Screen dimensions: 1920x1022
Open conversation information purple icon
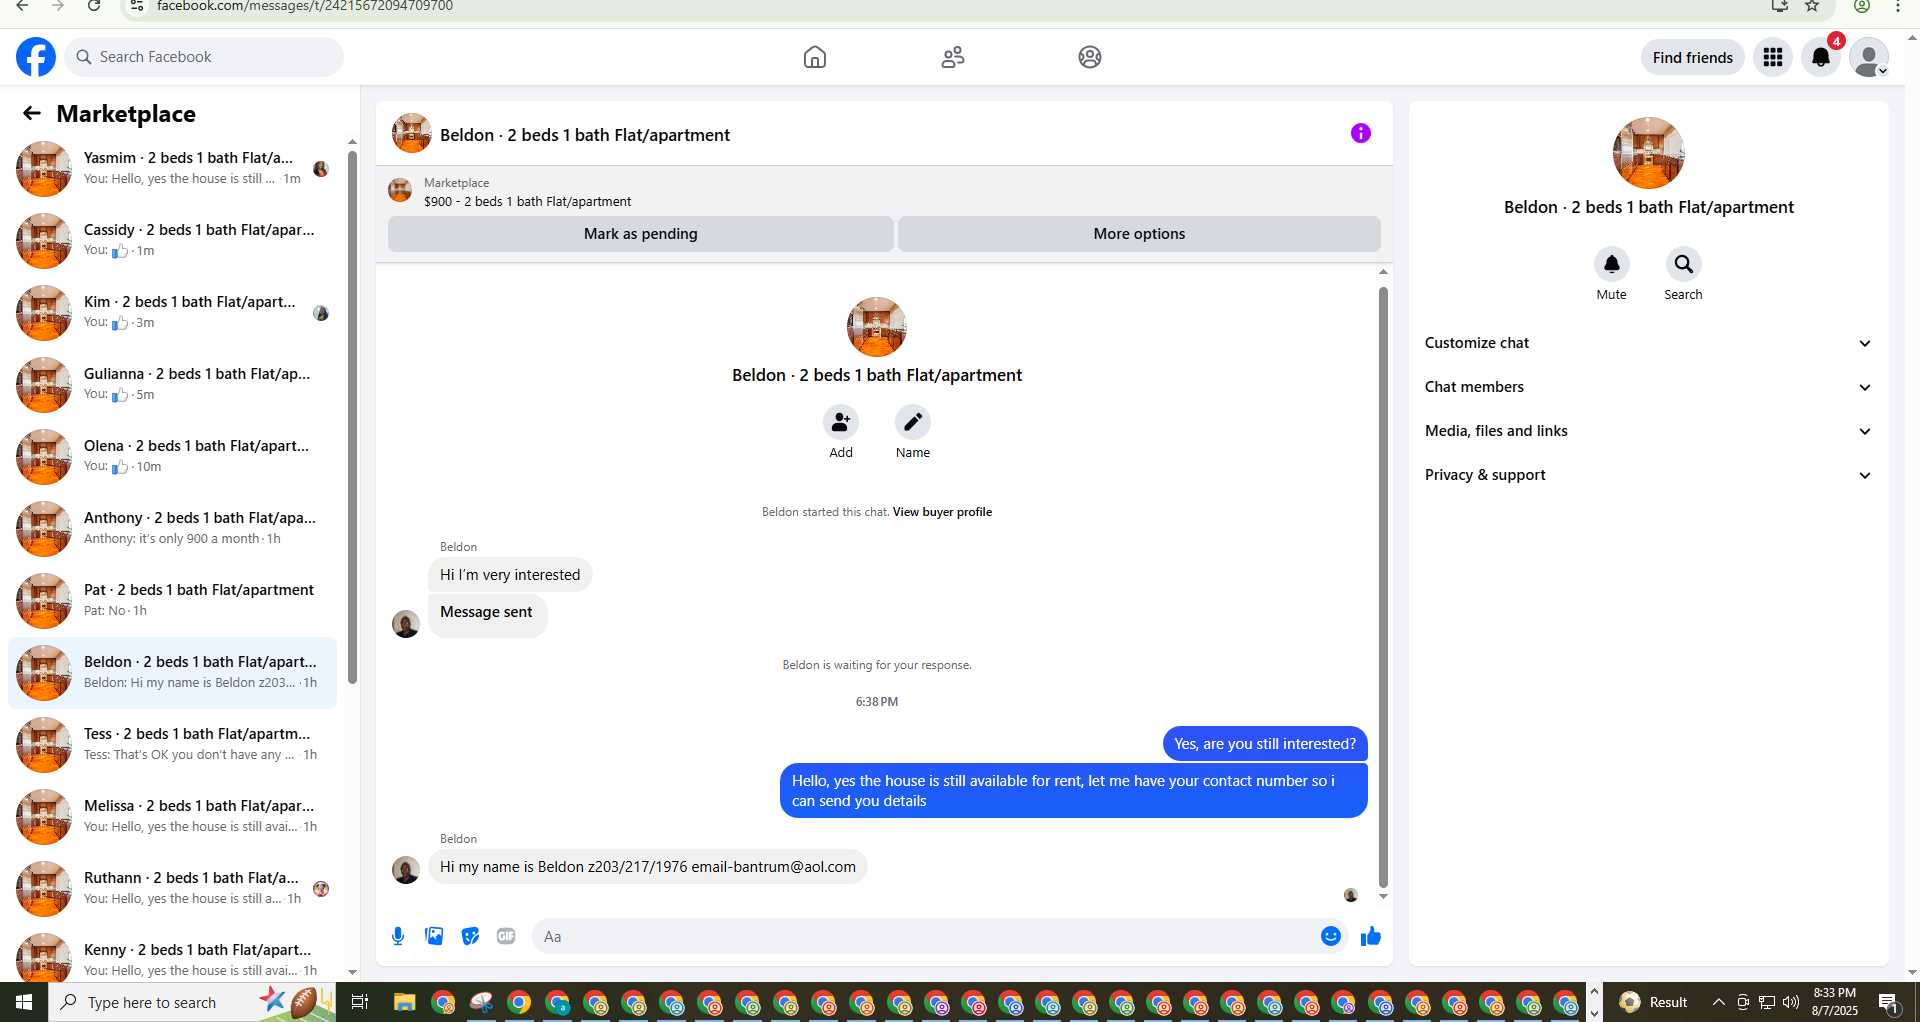[1361, 133]
